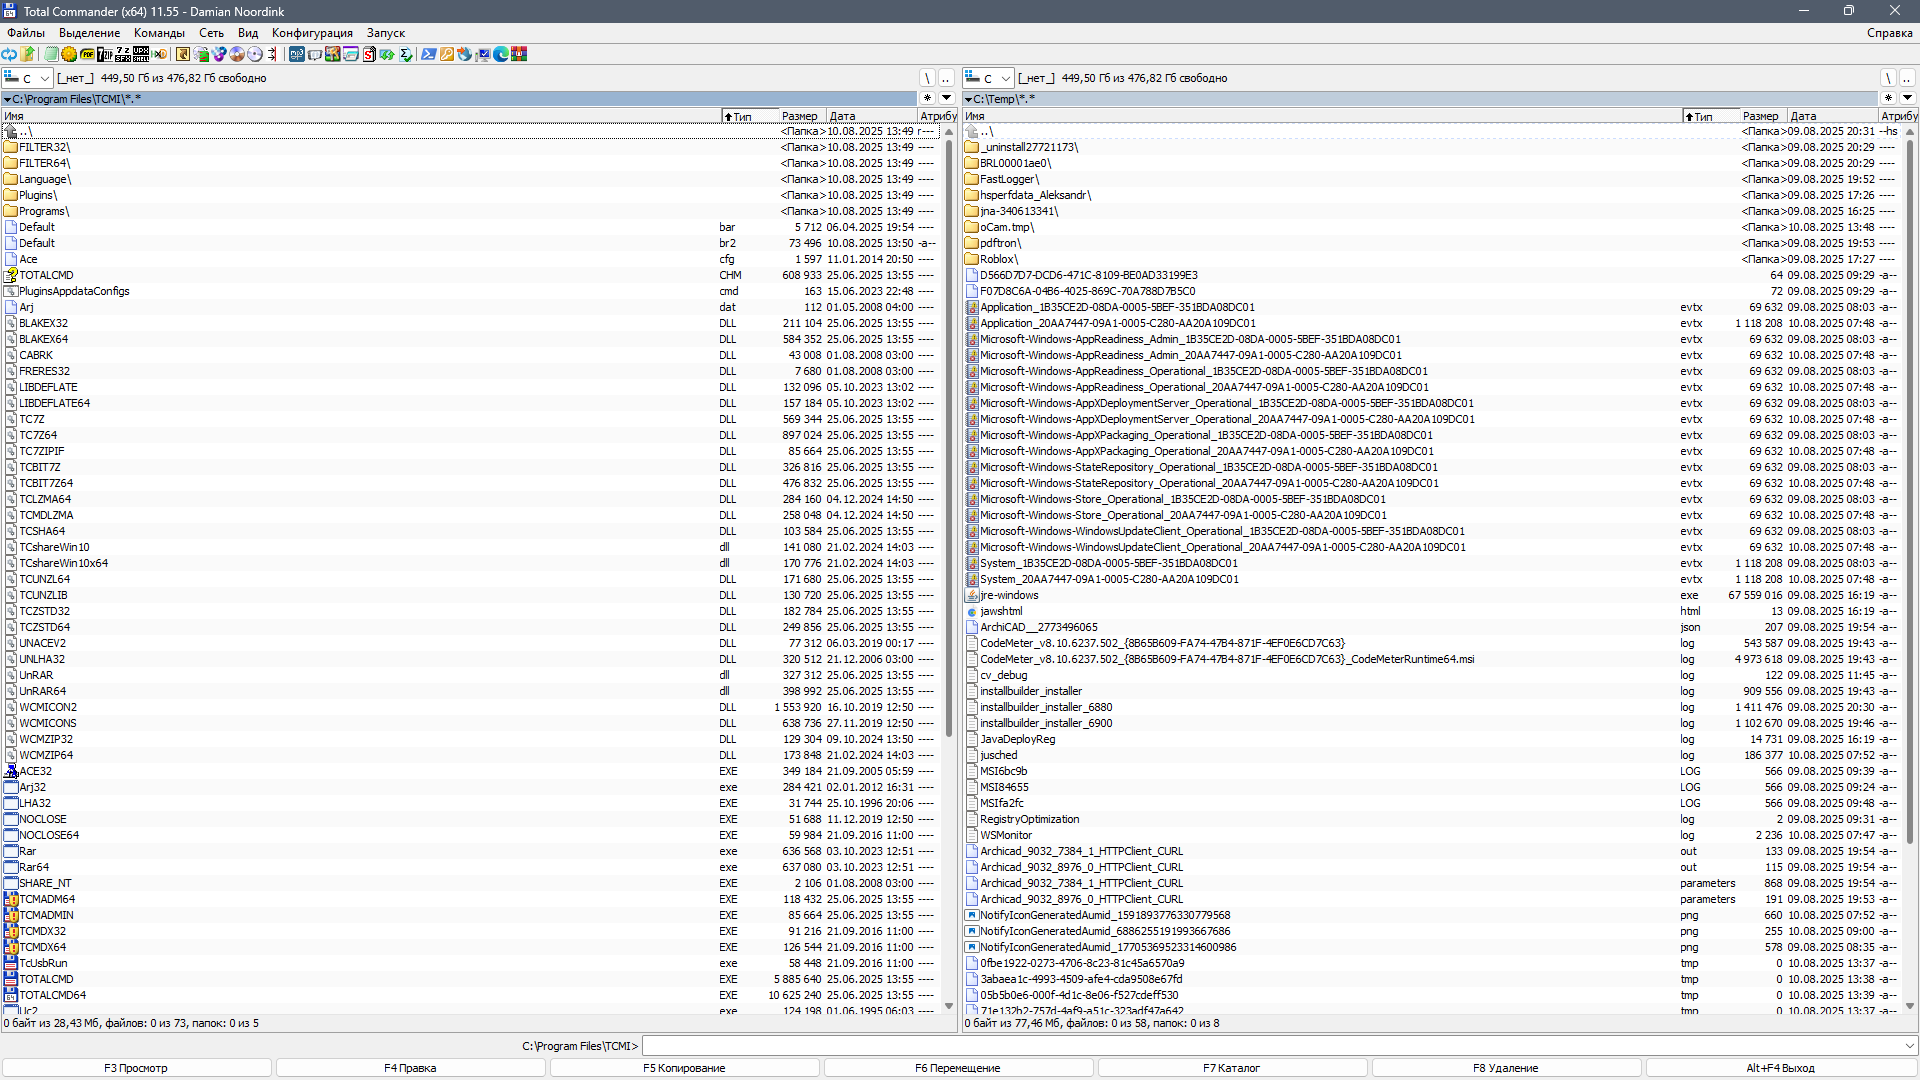The width and height of the screenshot is (1920, 1080).
Task: Click the 7z SFX toolbar icon
Action: click(x=123, y=54)
